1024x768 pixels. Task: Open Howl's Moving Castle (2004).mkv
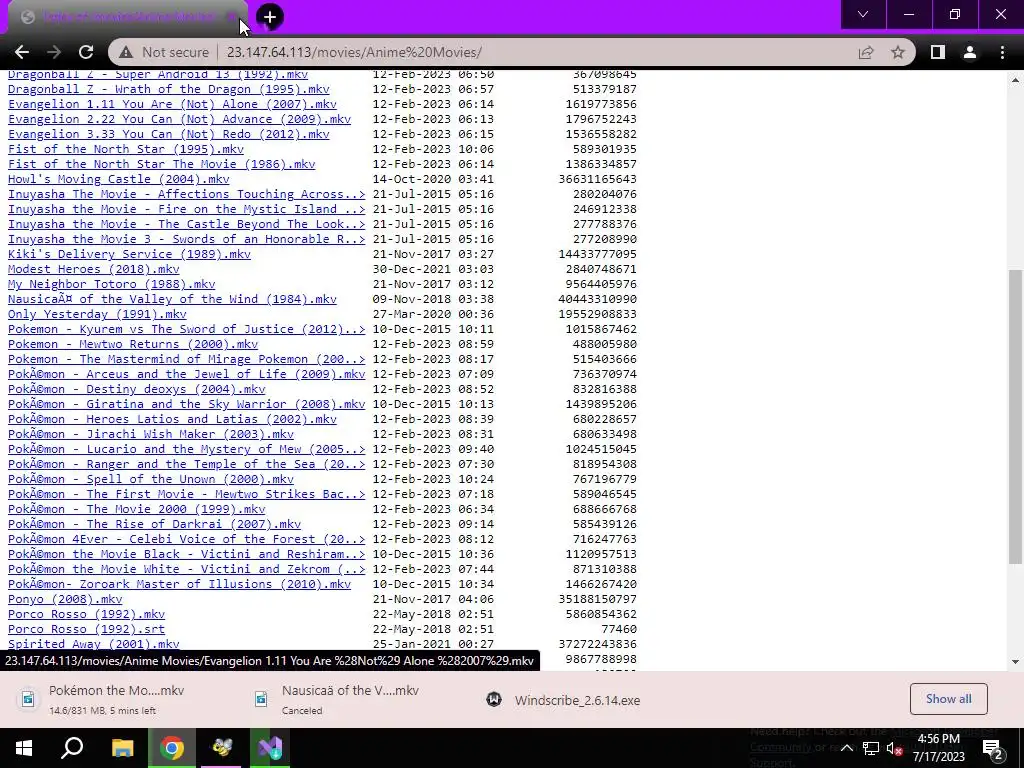(119, 180)
